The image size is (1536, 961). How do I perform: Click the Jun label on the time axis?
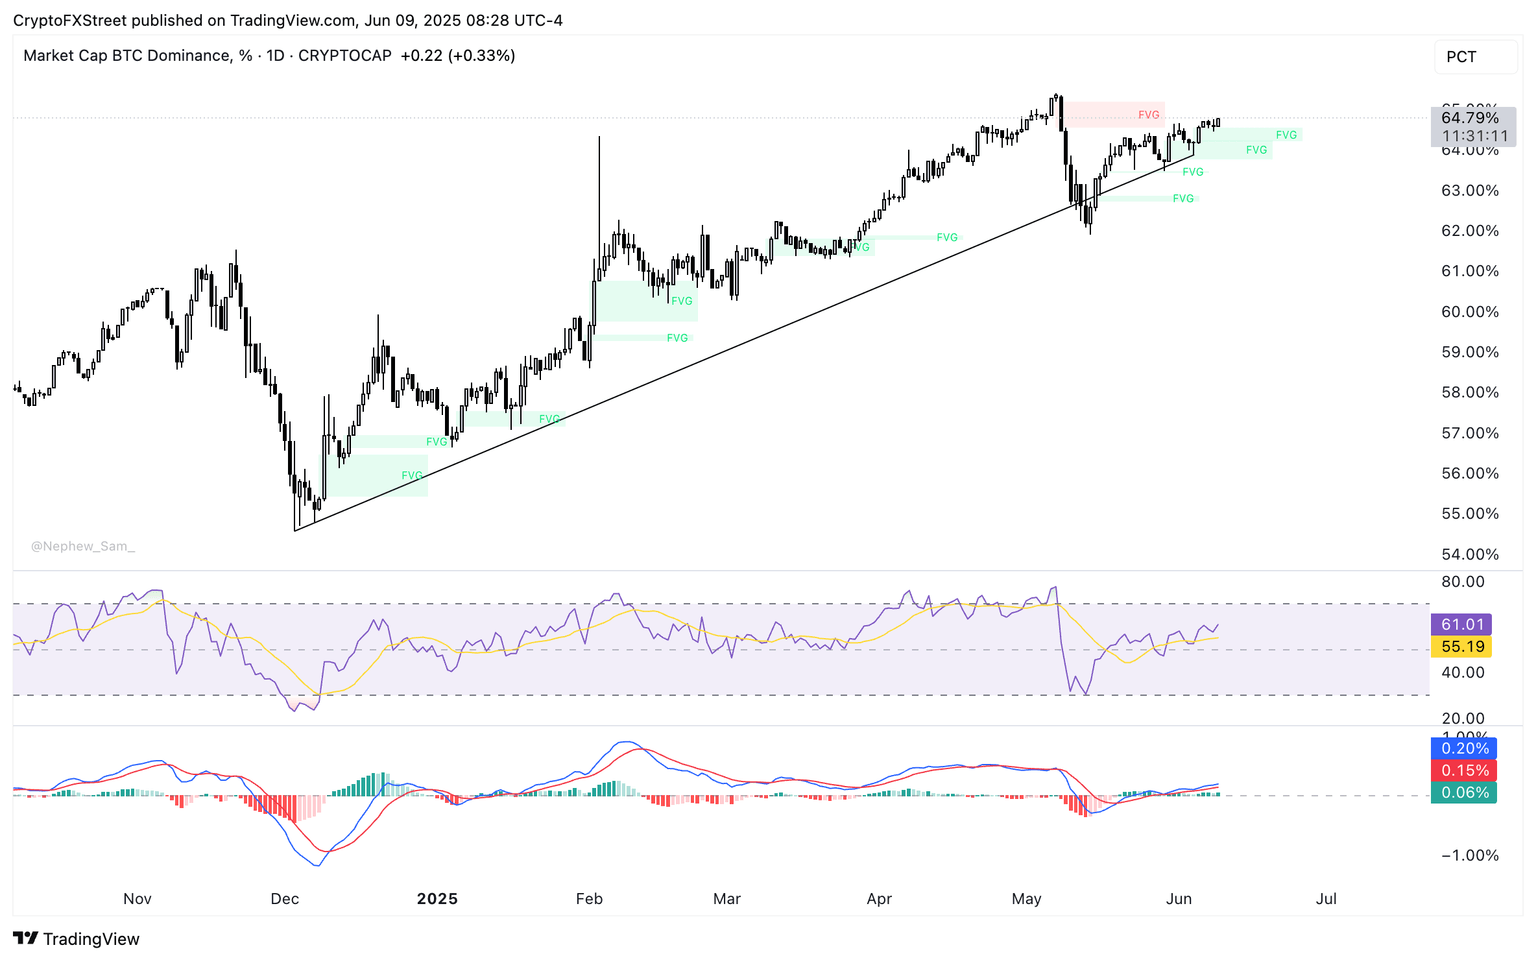1179,898
